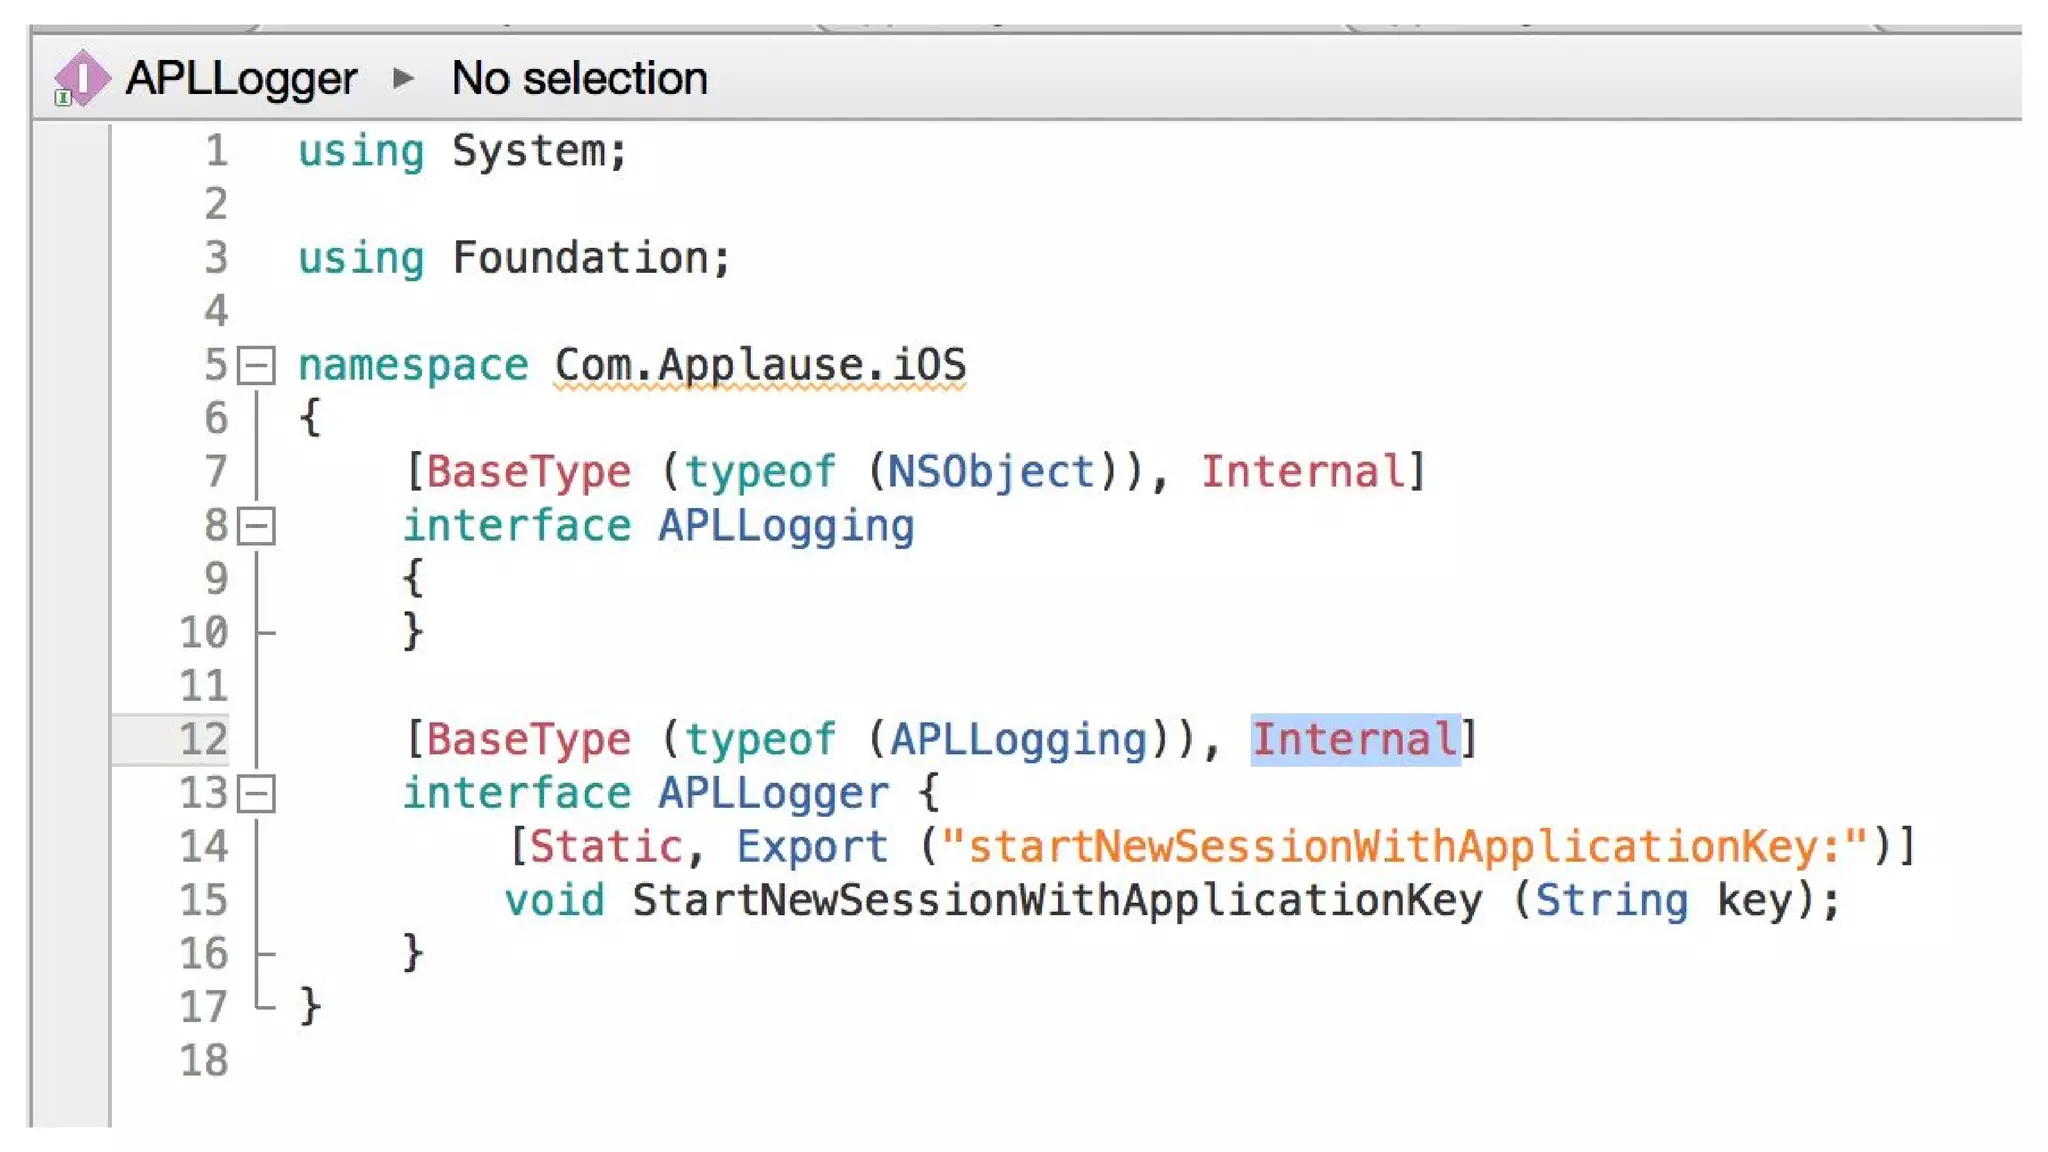
Task: Click the startNewSessionWithApplicationKey string literal
Action: (x=1404, y=847)
